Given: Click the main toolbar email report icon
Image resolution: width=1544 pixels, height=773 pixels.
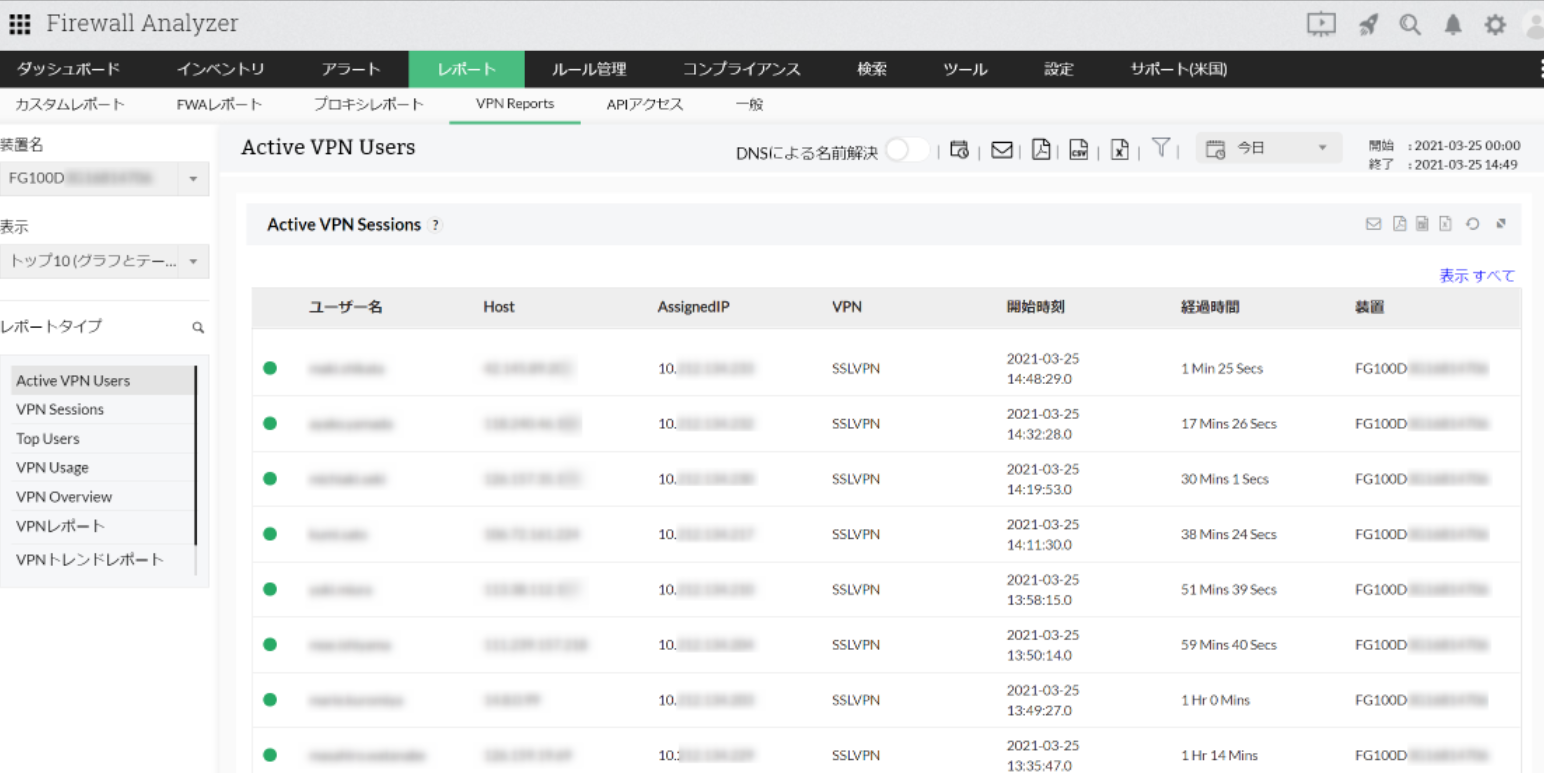Looking at the screenshot, I should (x=1001, y=150).
